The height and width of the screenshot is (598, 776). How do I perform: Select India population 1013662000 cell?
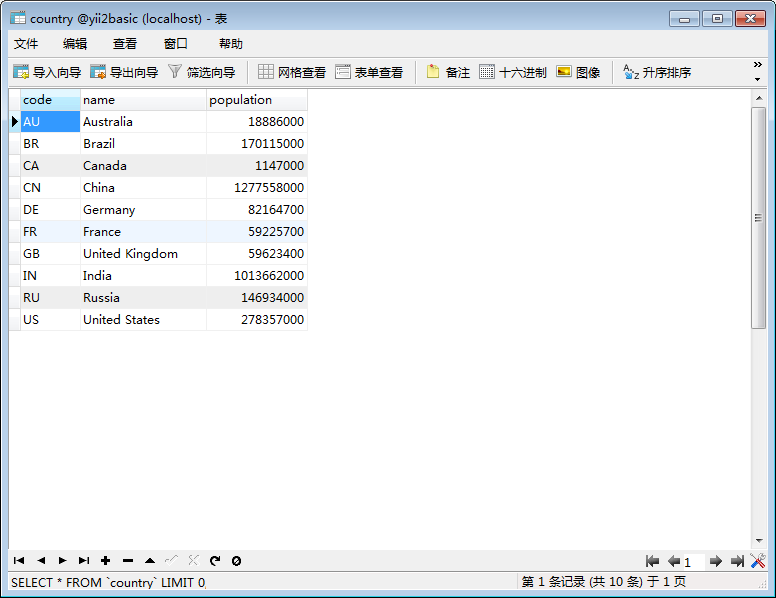pos(257,276)
